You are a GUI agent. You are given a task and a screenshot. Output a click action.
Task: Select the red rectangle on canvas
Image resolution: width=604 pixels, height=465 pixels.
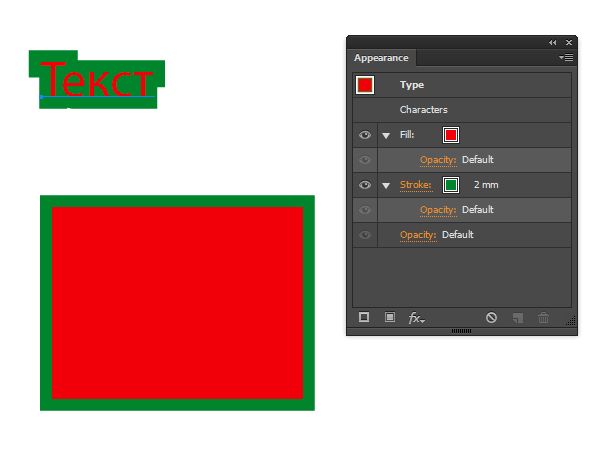tap(177, 303)
